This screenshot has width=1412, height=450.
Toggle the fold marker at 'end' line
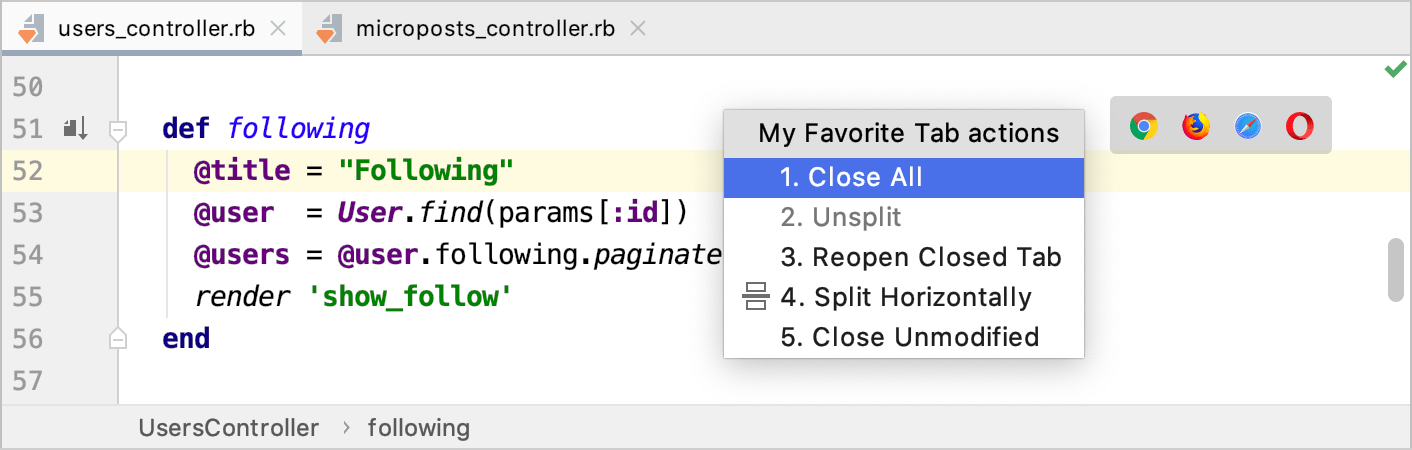tap(118, 338)
